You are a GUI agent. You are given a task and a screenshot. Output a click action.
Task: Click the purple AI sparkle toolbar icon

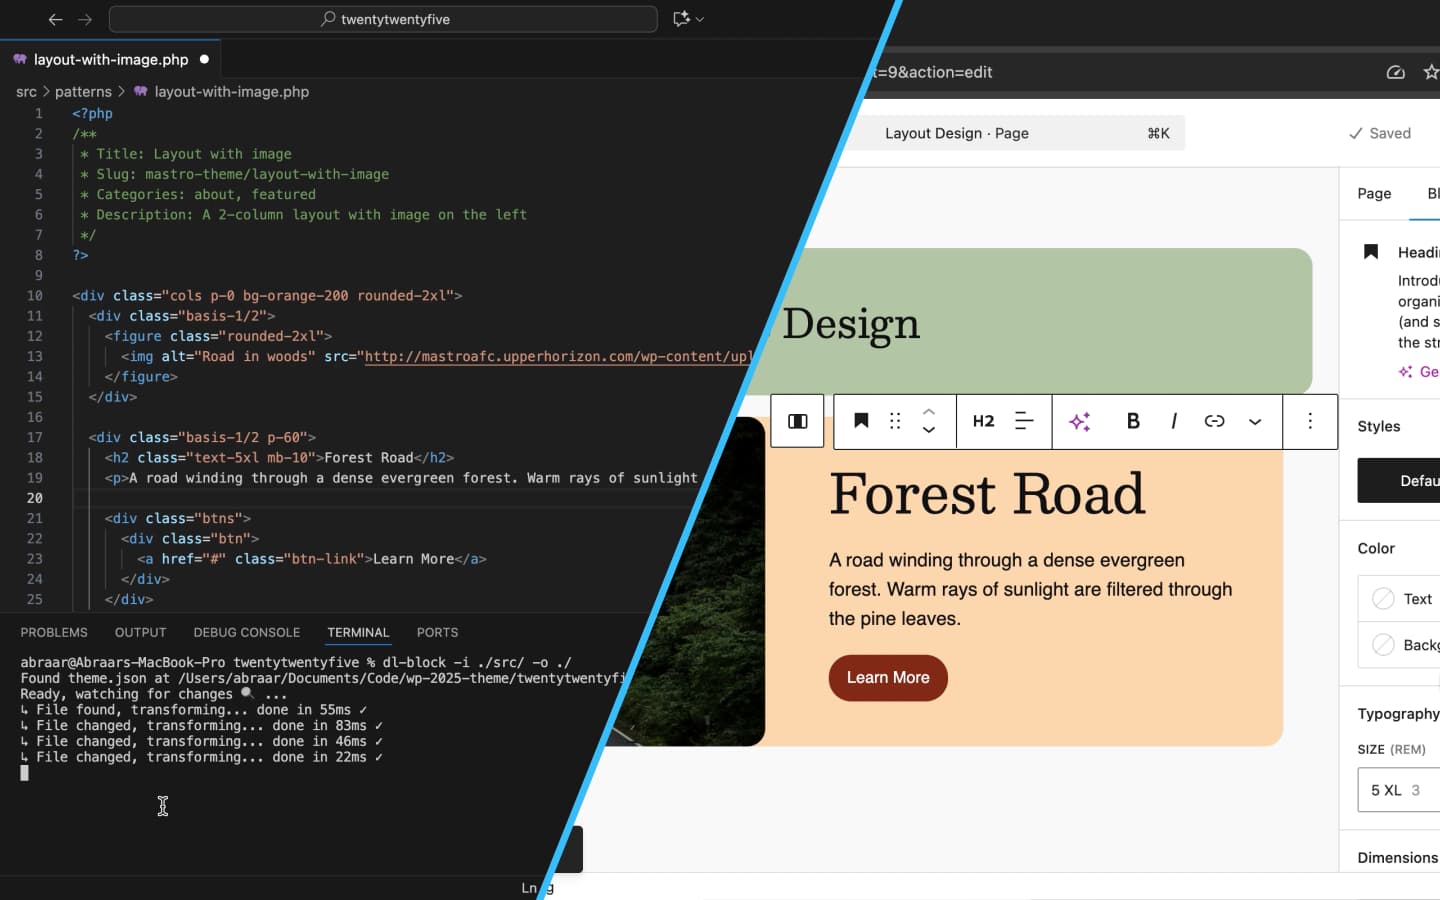pos(1079,421)
